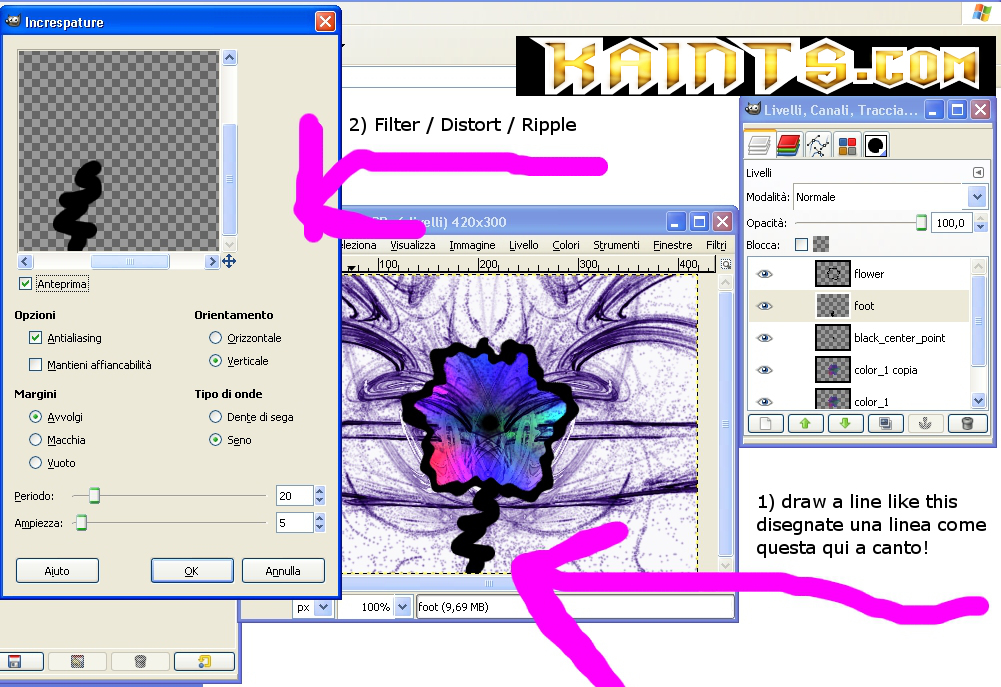Decrease the Ampiezza value with the down arrow
Screen dimensions: 1001x687
(x=320, y=527)
